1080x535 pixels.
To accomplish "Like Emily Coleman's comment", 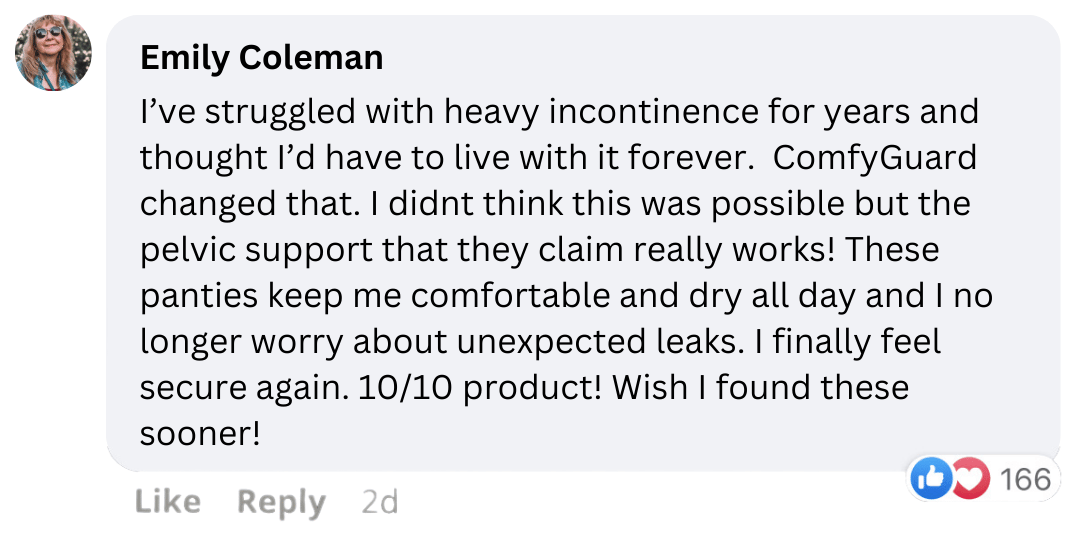I will (x=165, y=502).
